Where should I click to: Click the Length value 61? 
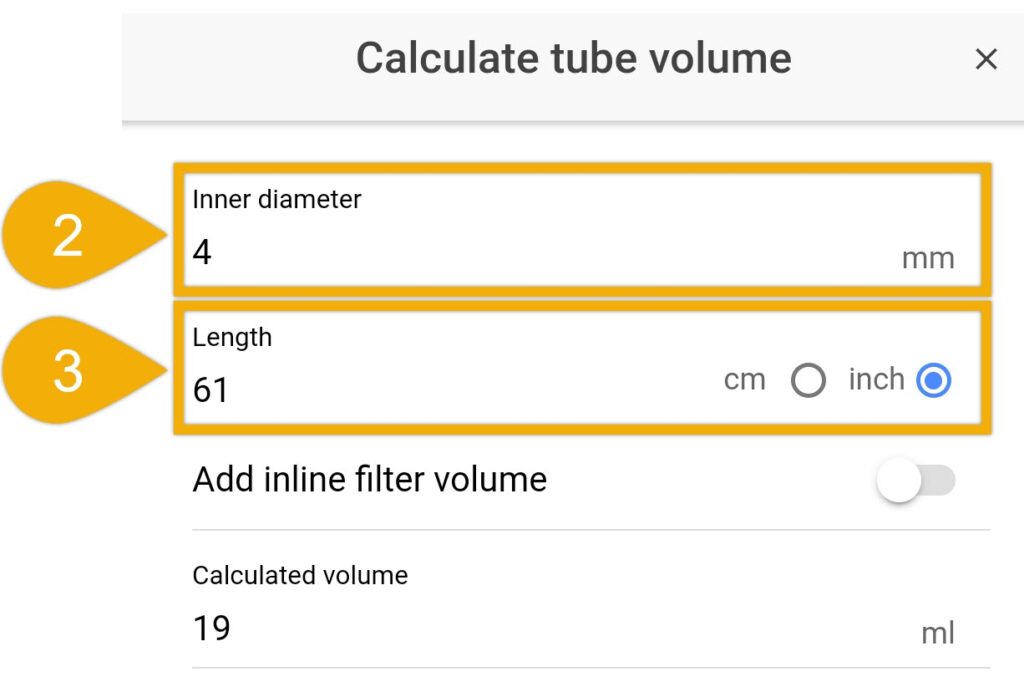210,390
